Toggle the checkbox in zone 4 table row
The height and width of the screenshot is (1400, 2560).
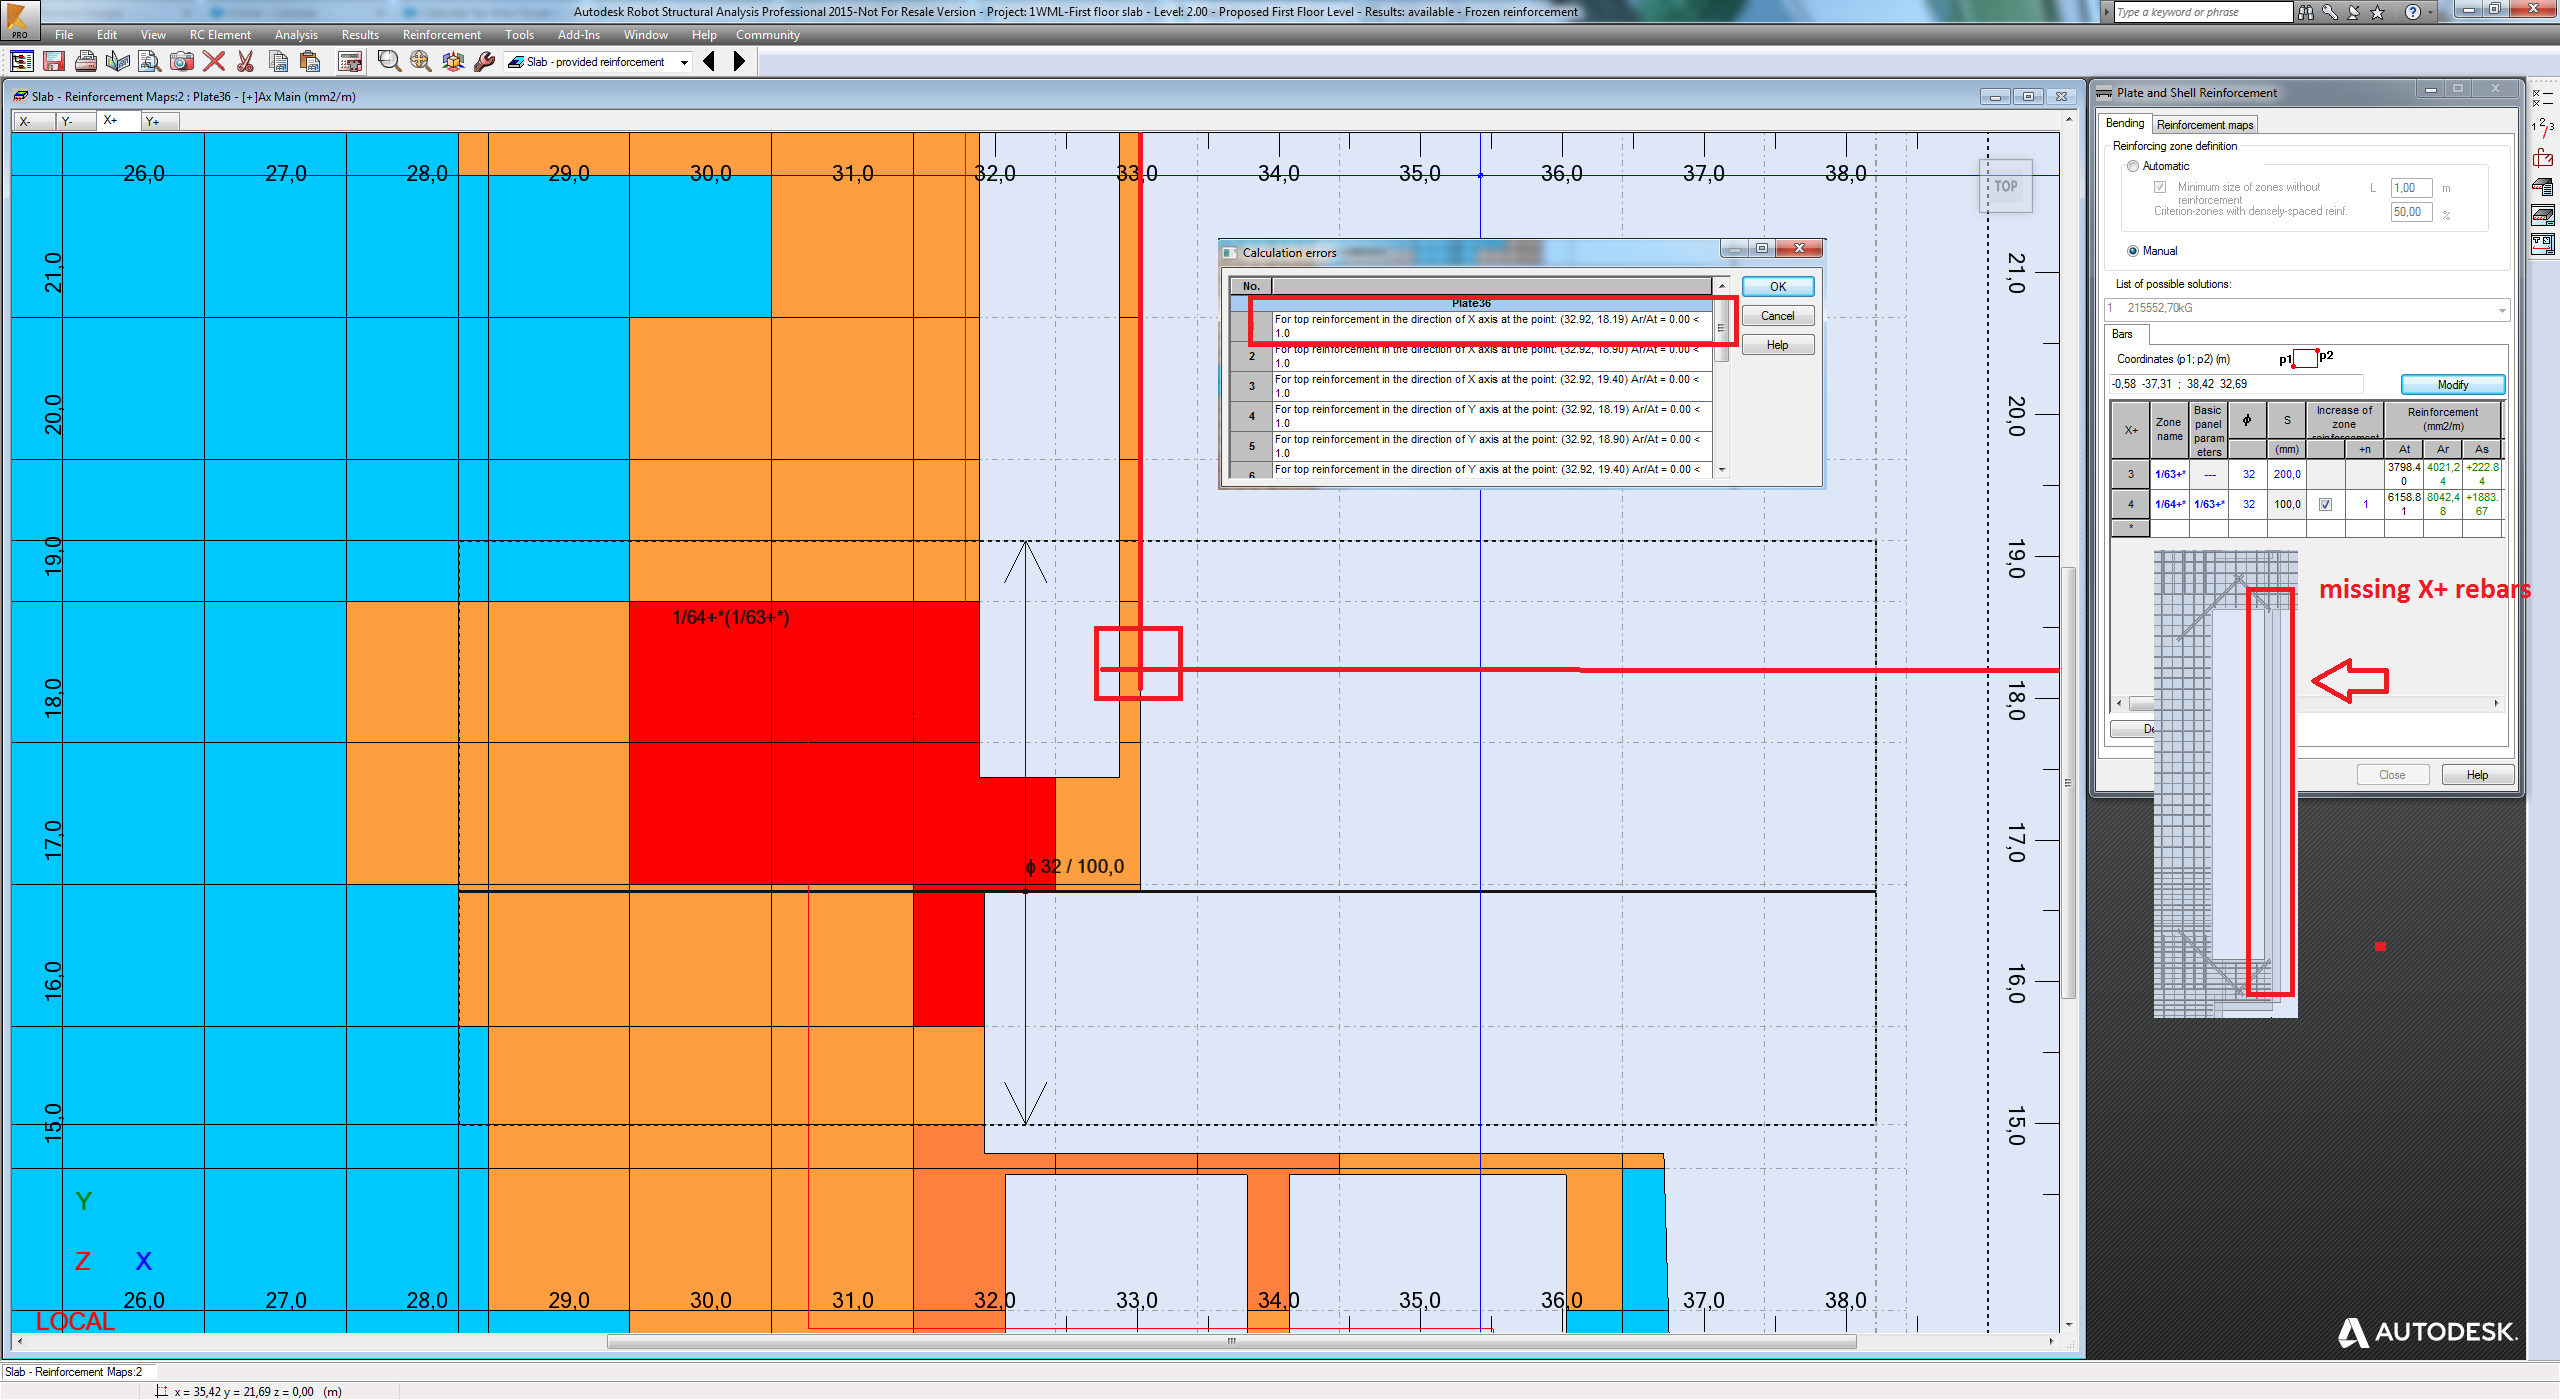coord(2325,504)
